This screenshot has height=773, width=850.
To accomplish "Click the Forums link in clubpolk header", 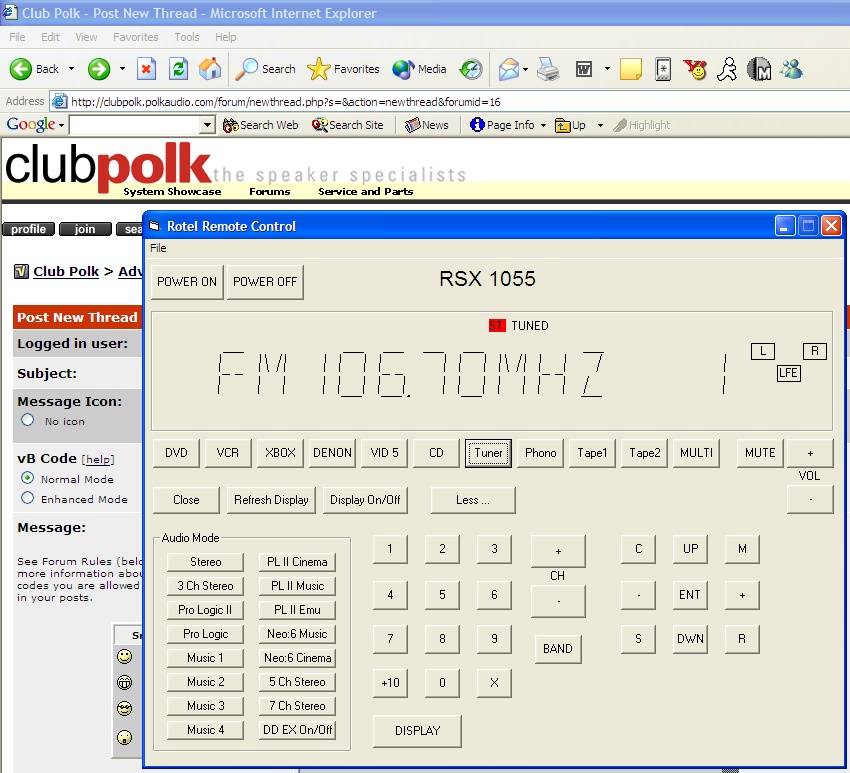I will (x=269, y=191).
